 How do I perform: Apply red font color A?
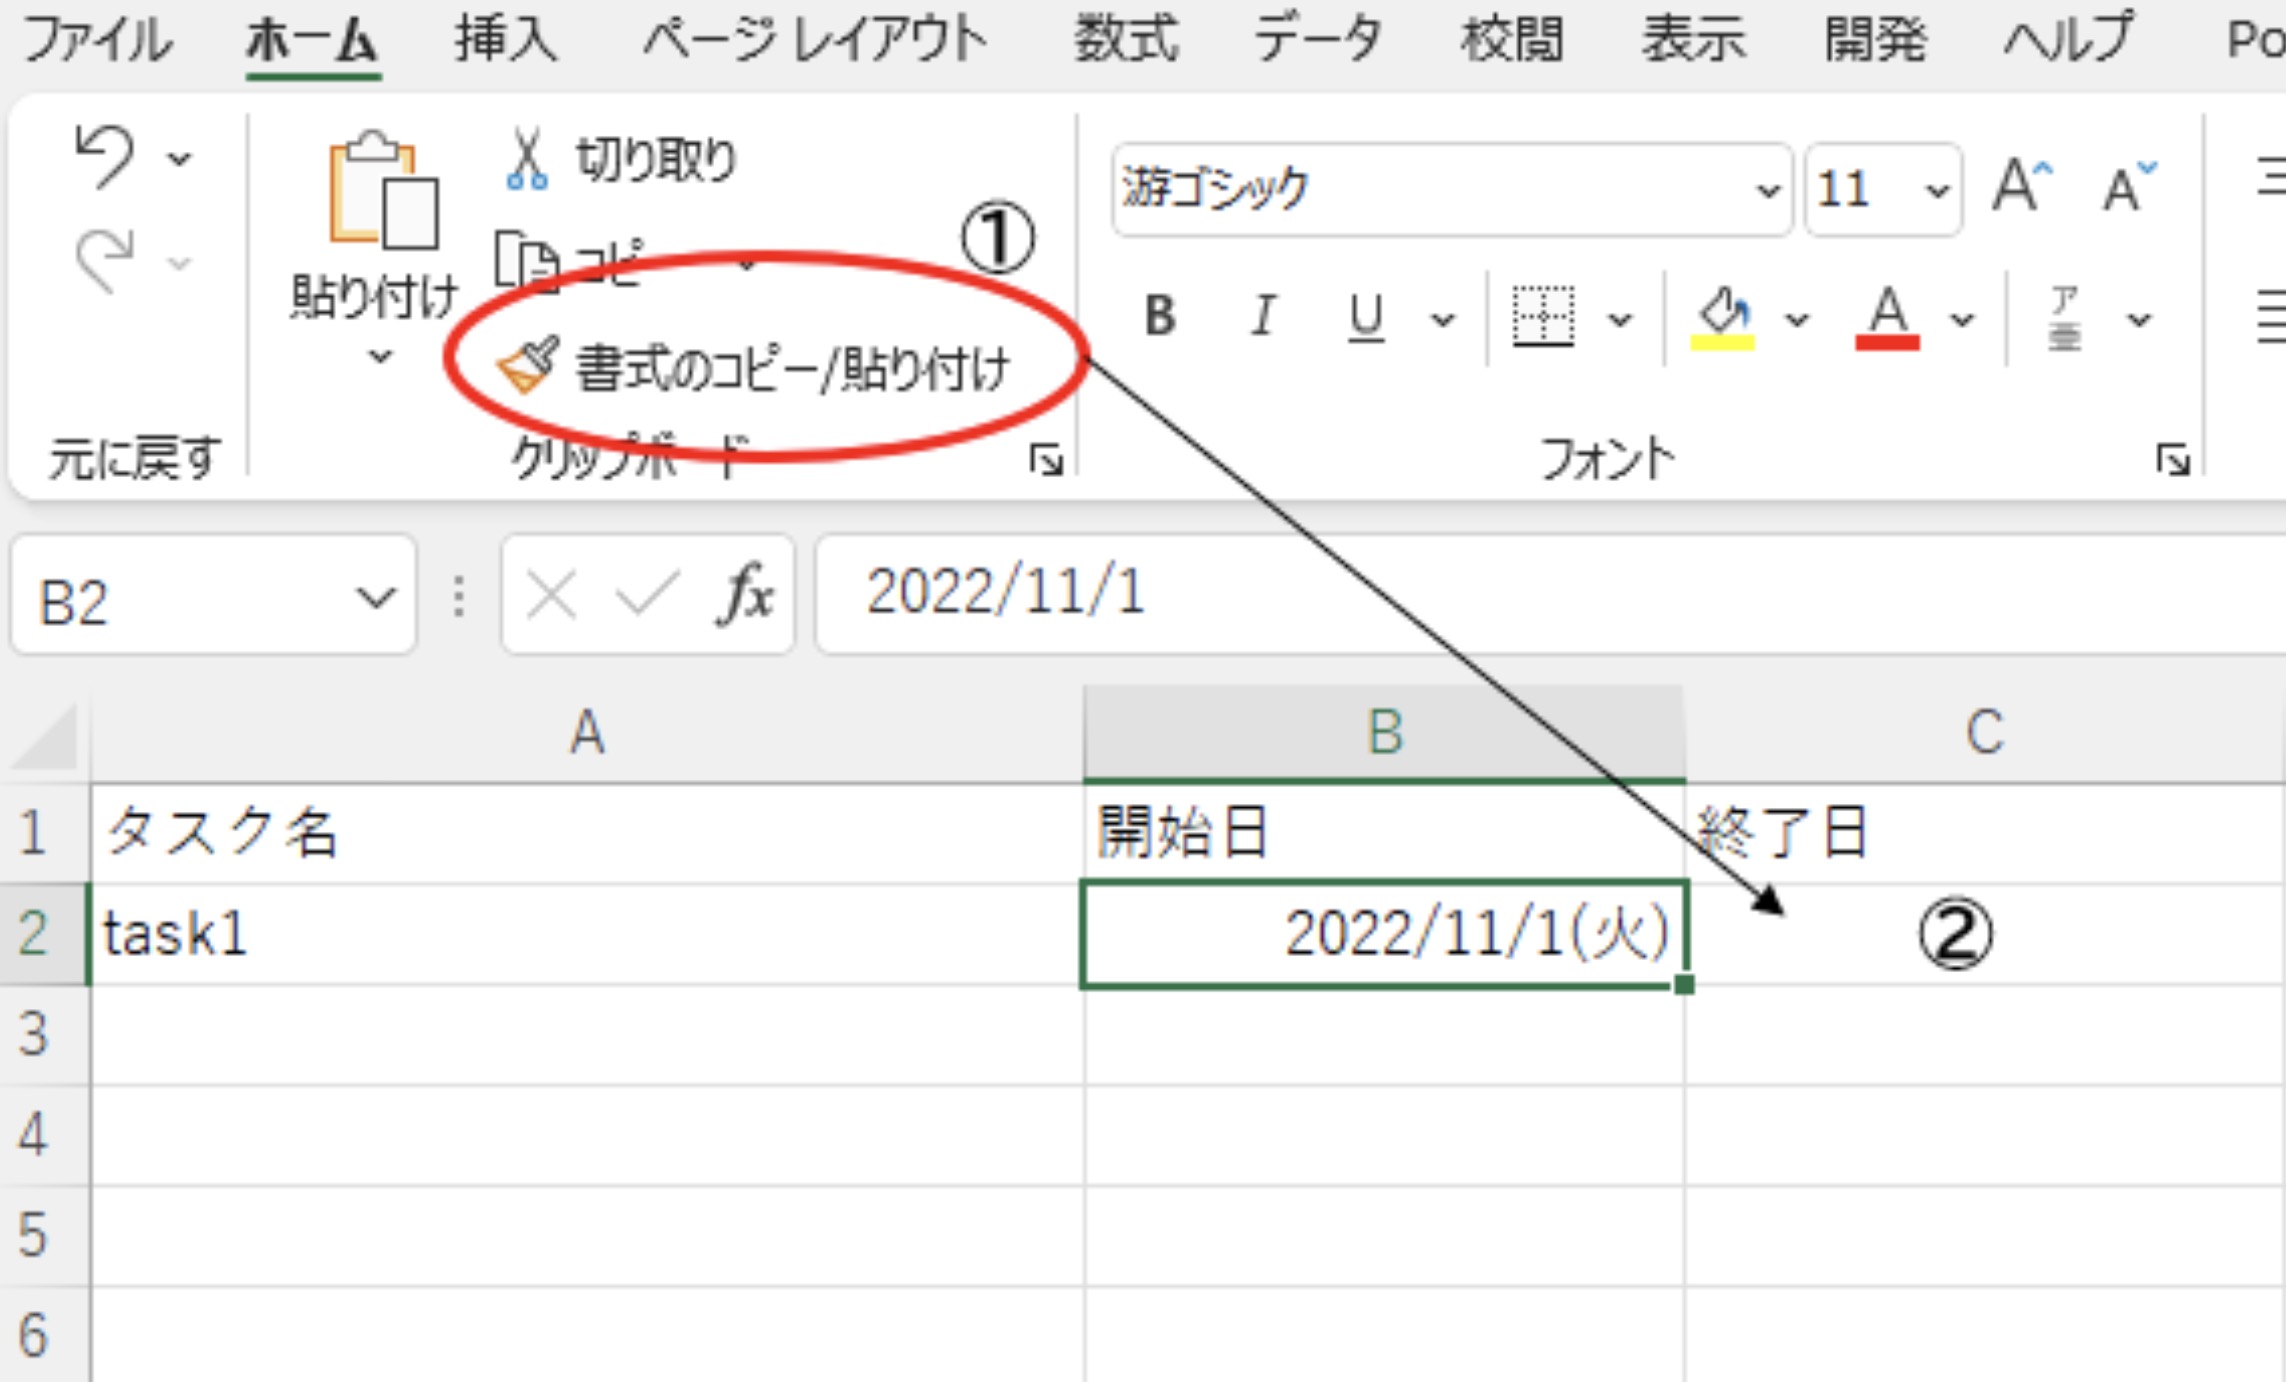pyautogui.click(x=1887, y=318)
